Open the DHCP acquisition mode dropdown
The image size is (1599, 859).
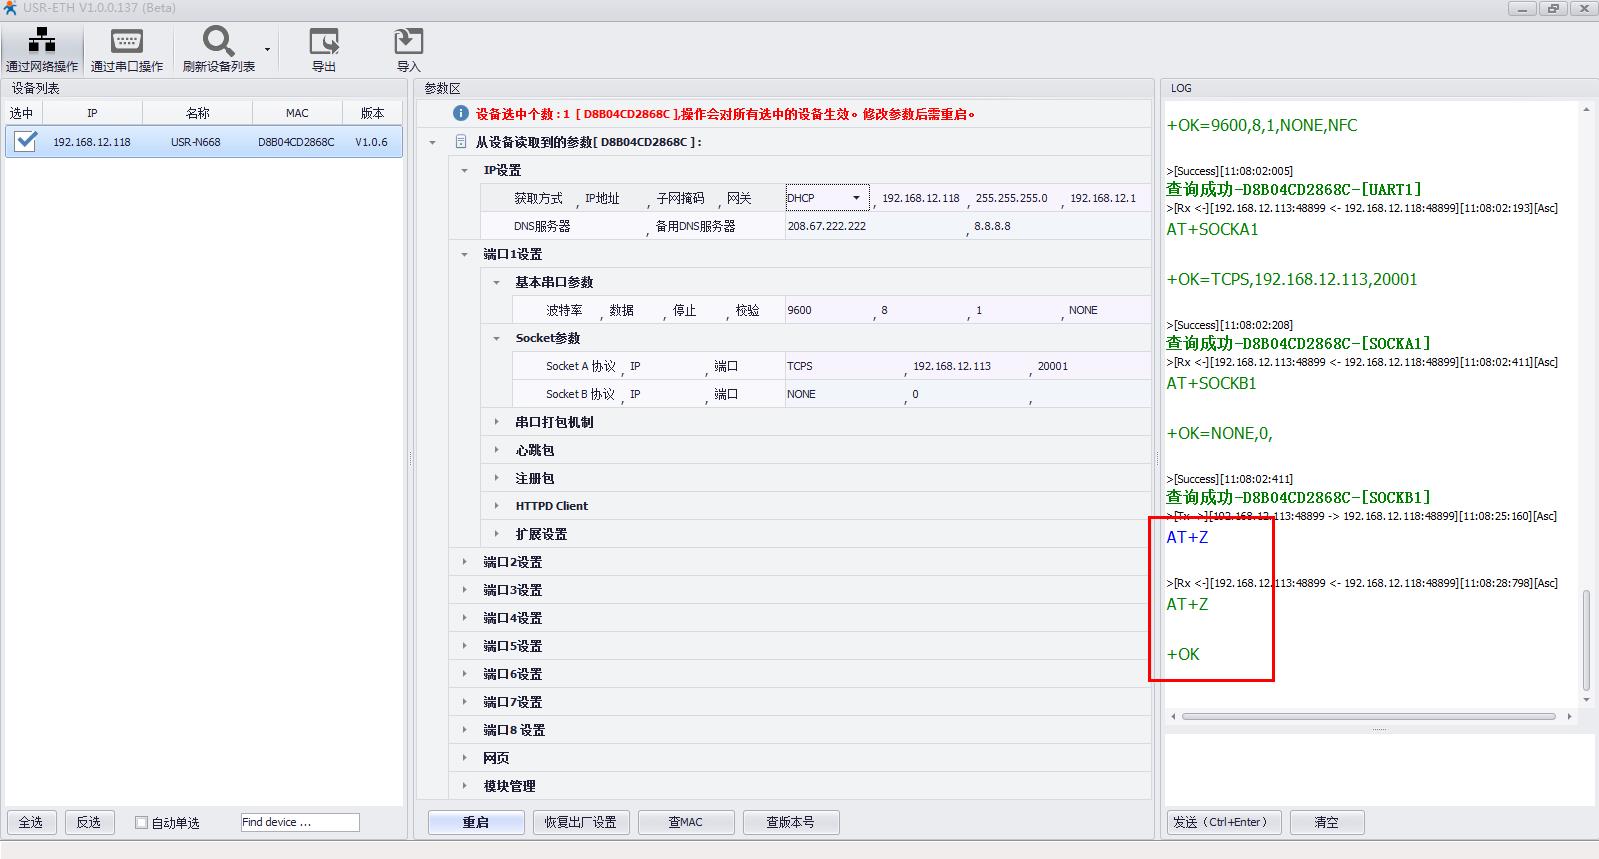[x=856, y=198]
